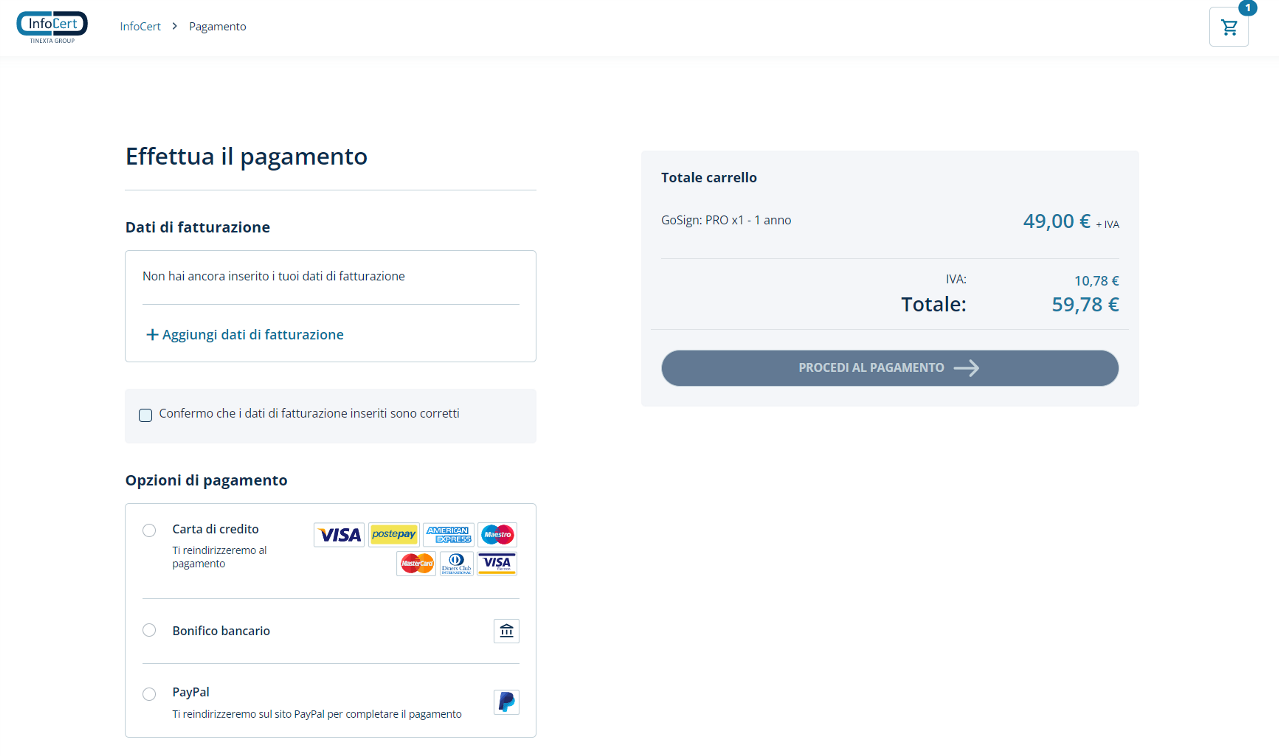The height and width of the screenshot is (756, 1280).
Task: Check the billing data confirmation checkbox
Action: (145, 415)
